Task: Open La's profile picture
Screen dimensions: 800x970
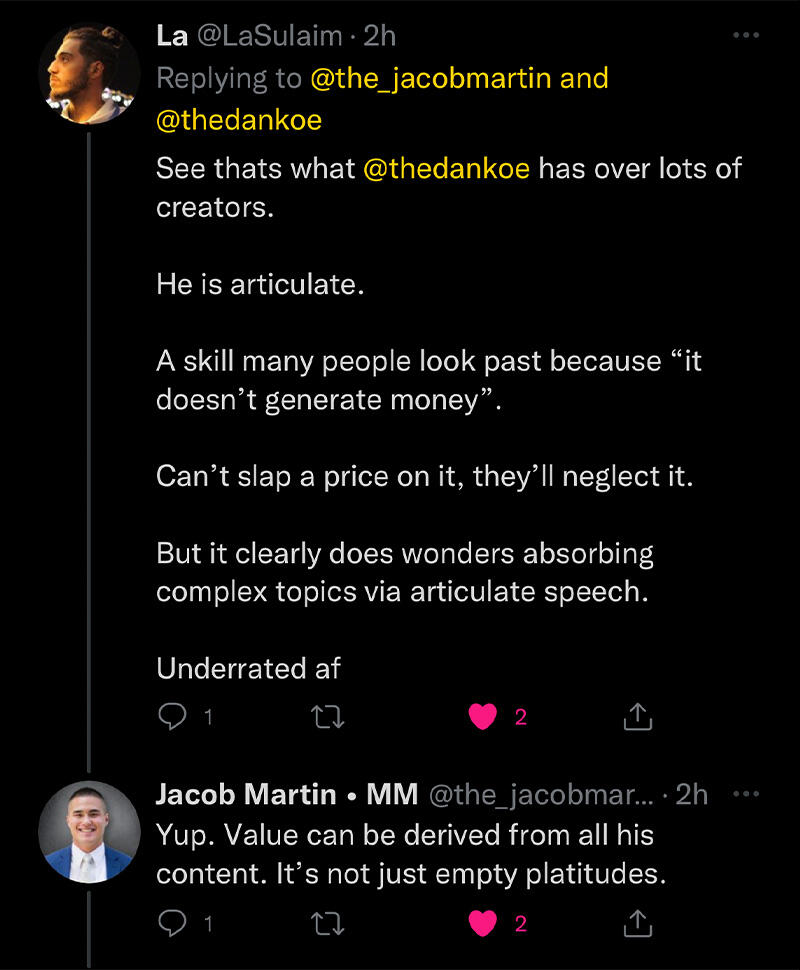Action: pos(88,76)
